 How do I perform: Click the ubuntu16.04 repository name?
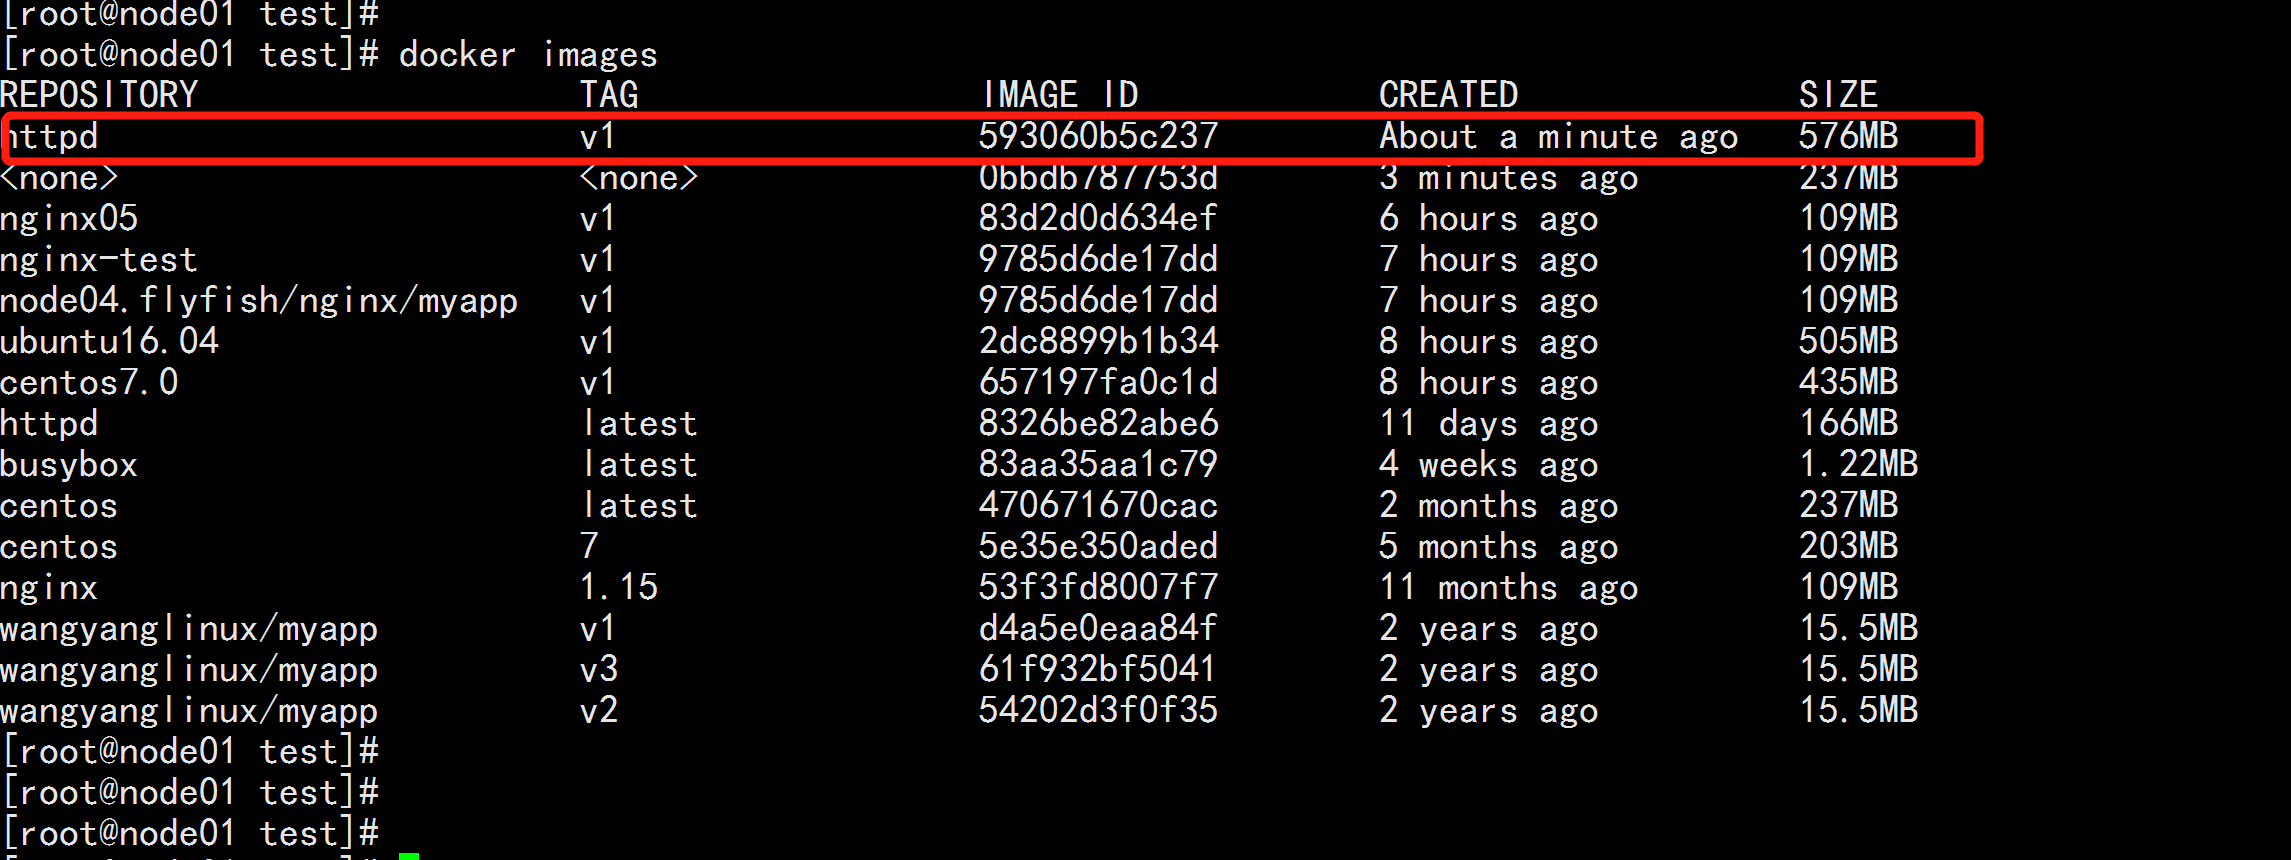[x=109, y=341]
